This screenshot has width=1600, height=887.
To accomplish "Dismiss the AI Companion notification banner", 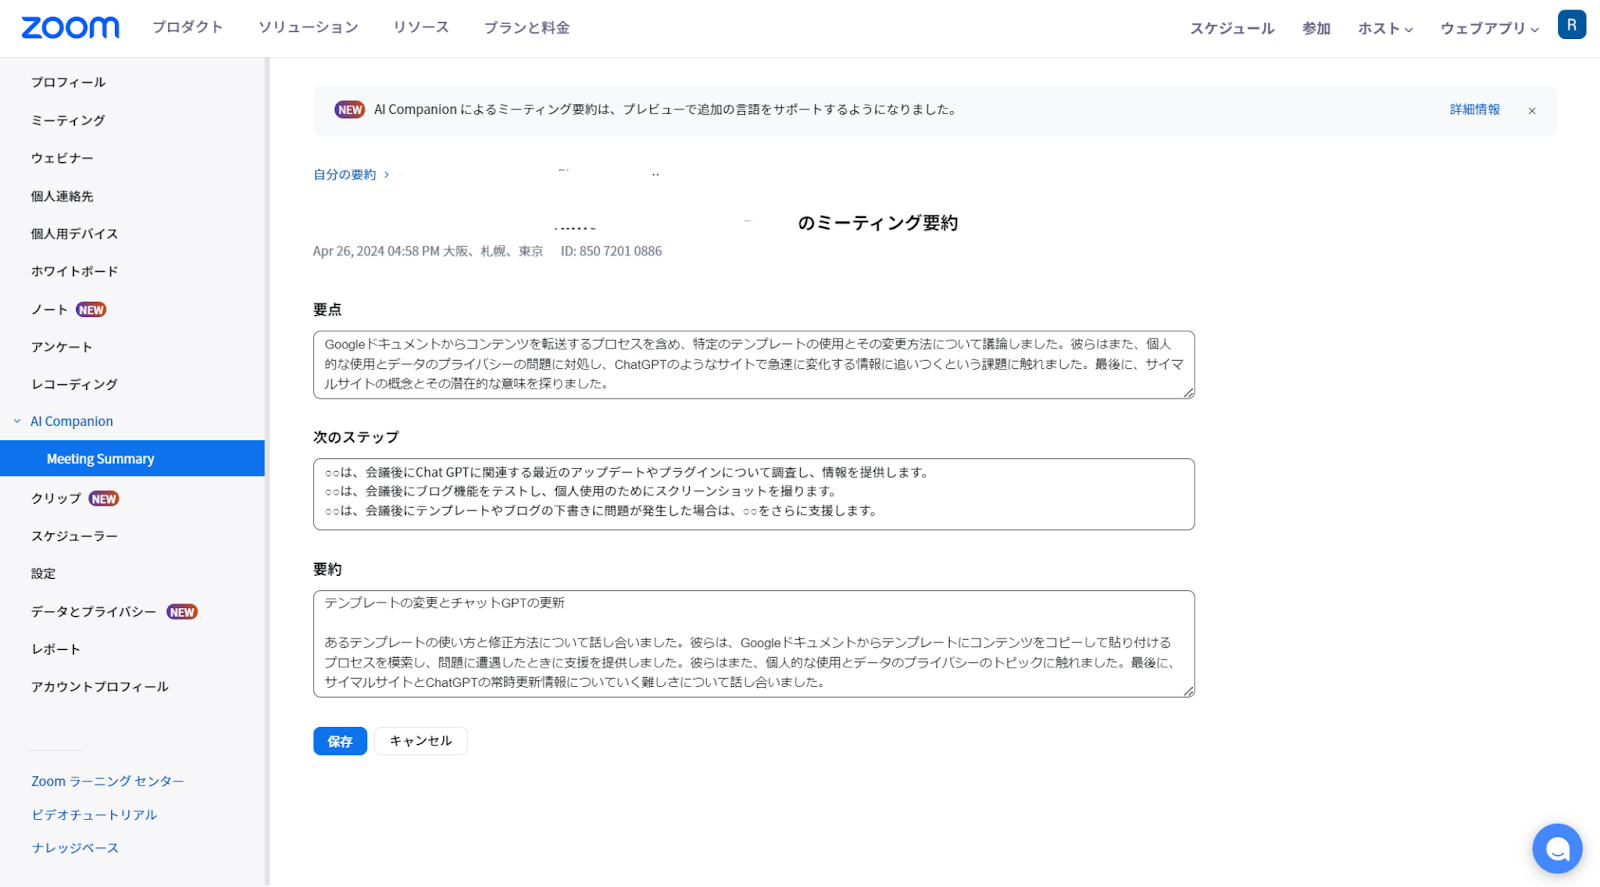I will tap(1531, 111).
